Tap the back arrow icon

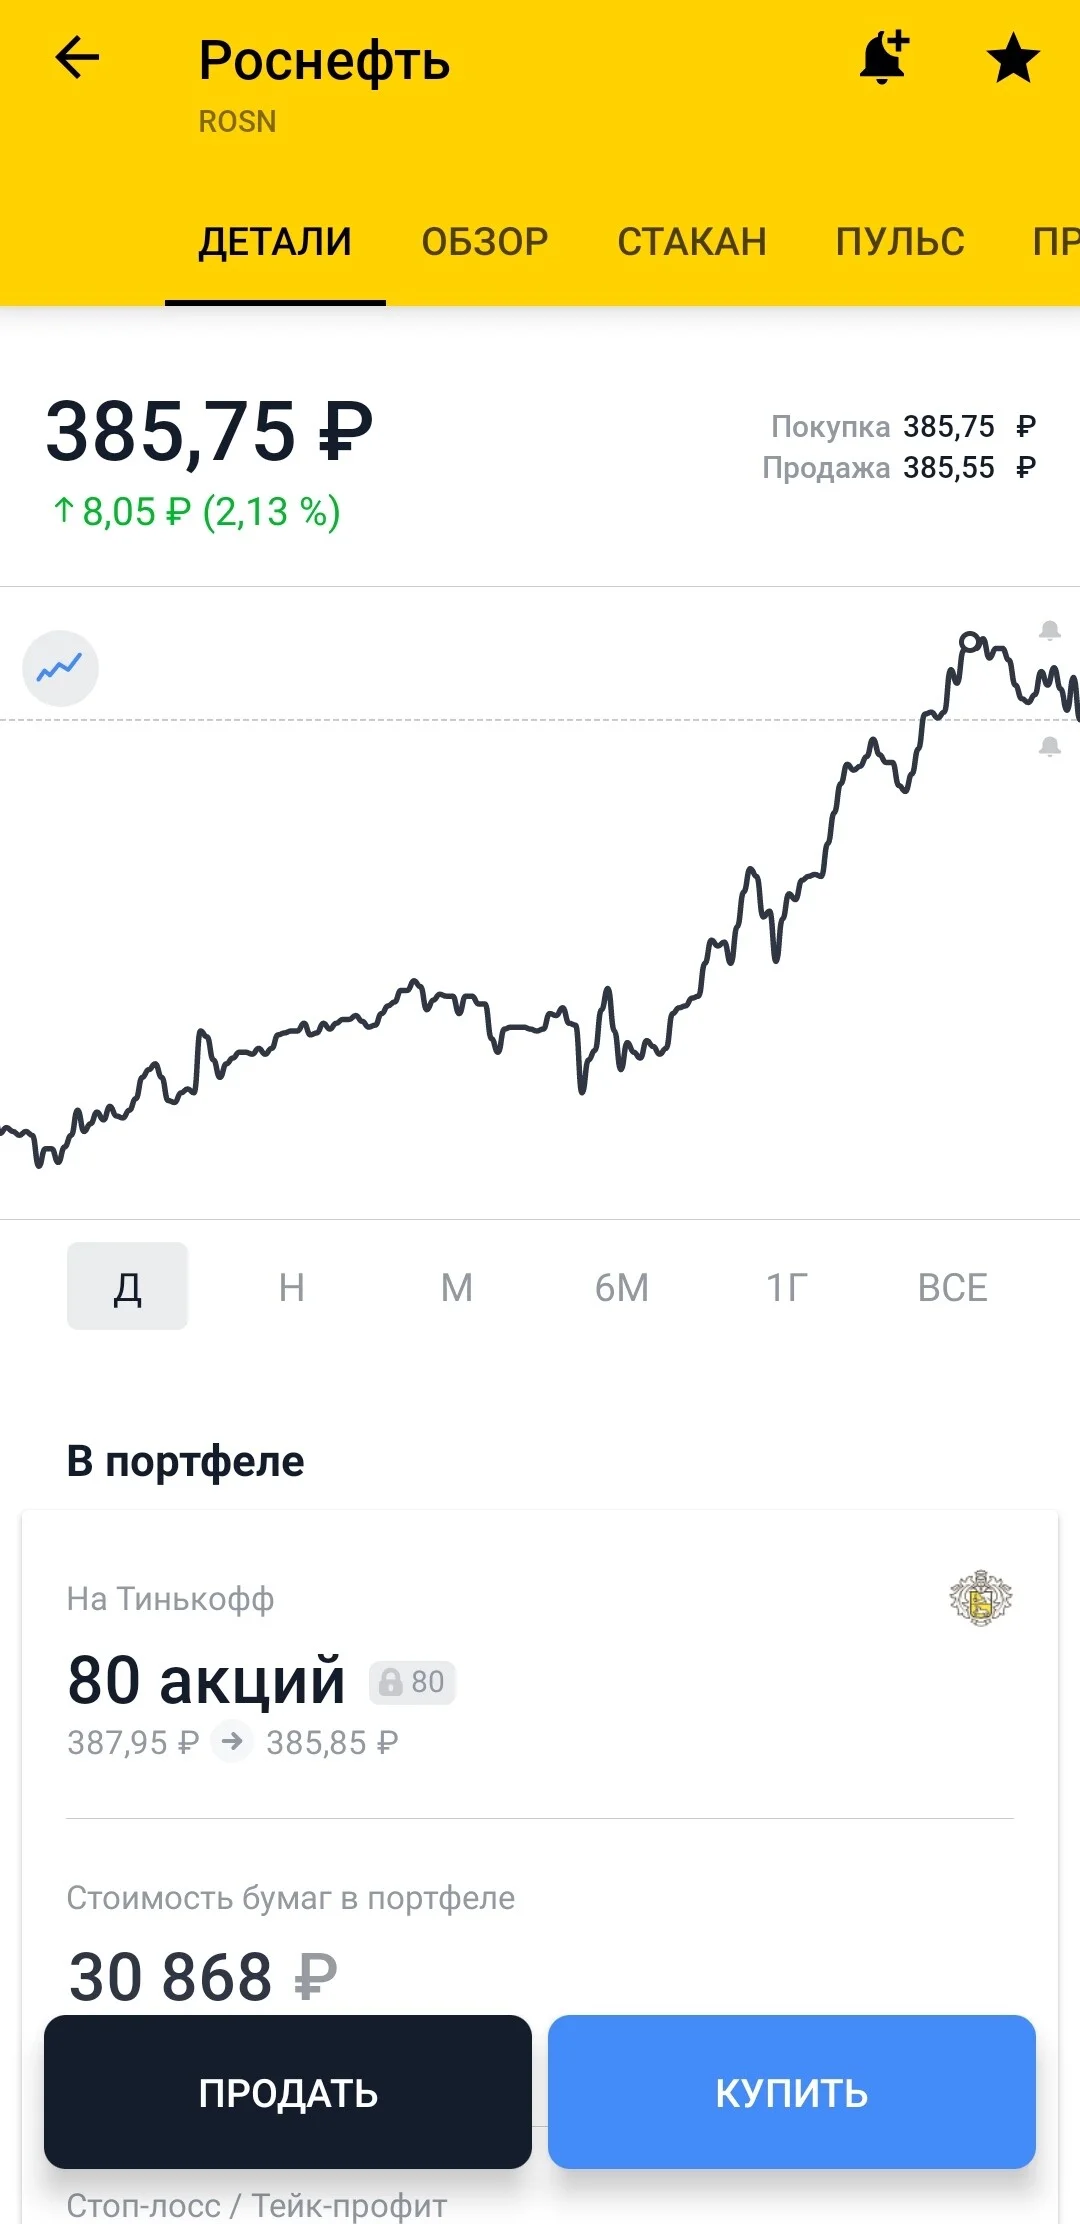77,58
